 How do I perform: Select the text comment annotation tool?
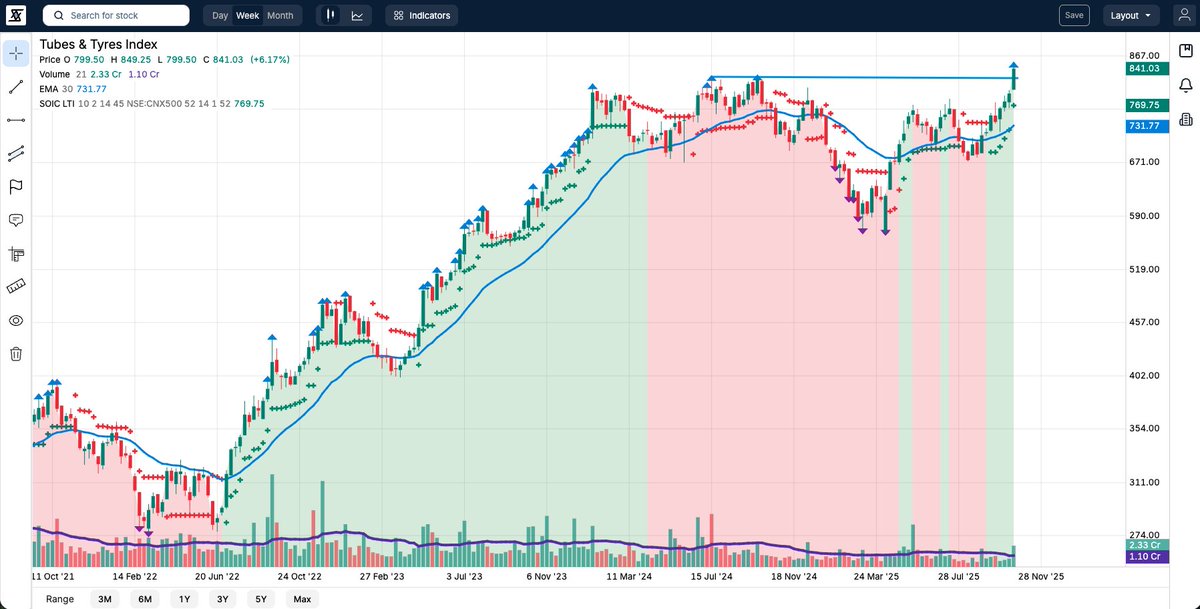pyautogui.click(x=16, y=220)
